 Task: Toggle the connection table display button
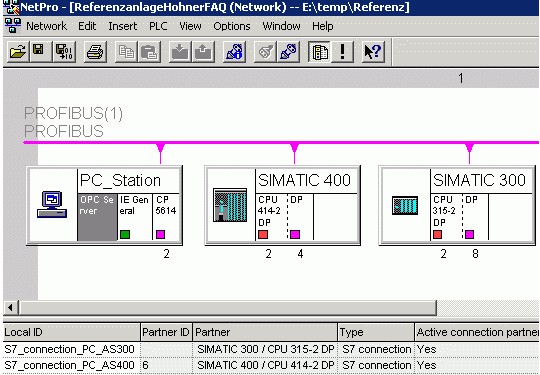pos(319,52)
